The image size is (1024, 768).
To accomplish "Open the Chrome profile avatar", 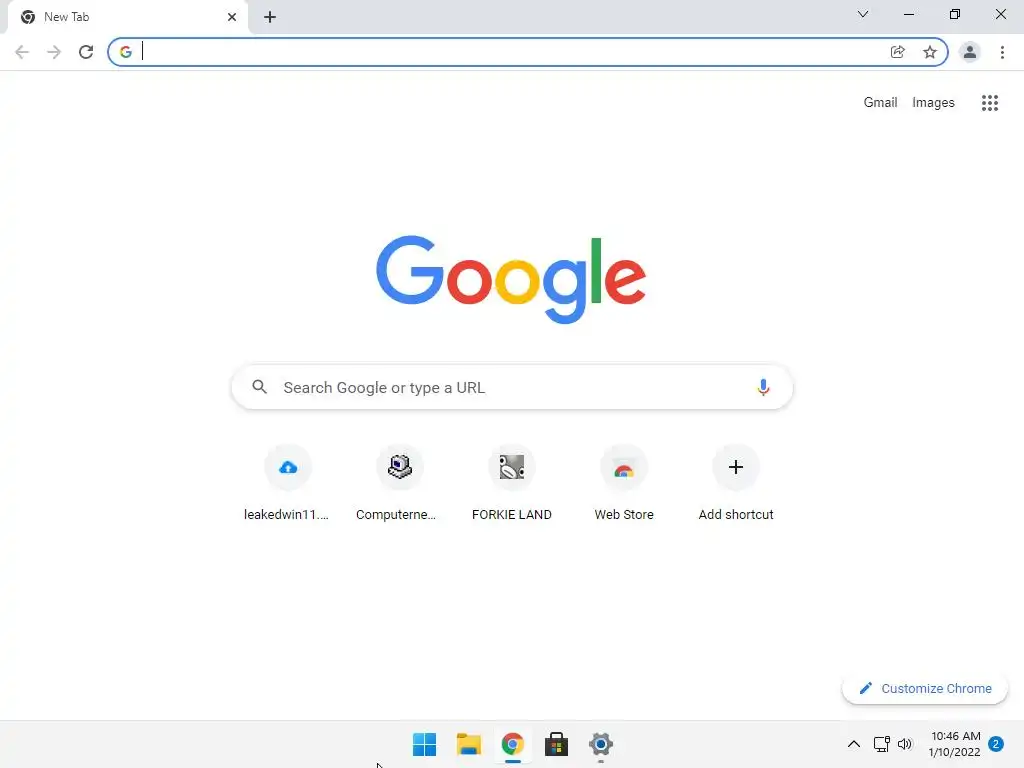I will (970, 52).
